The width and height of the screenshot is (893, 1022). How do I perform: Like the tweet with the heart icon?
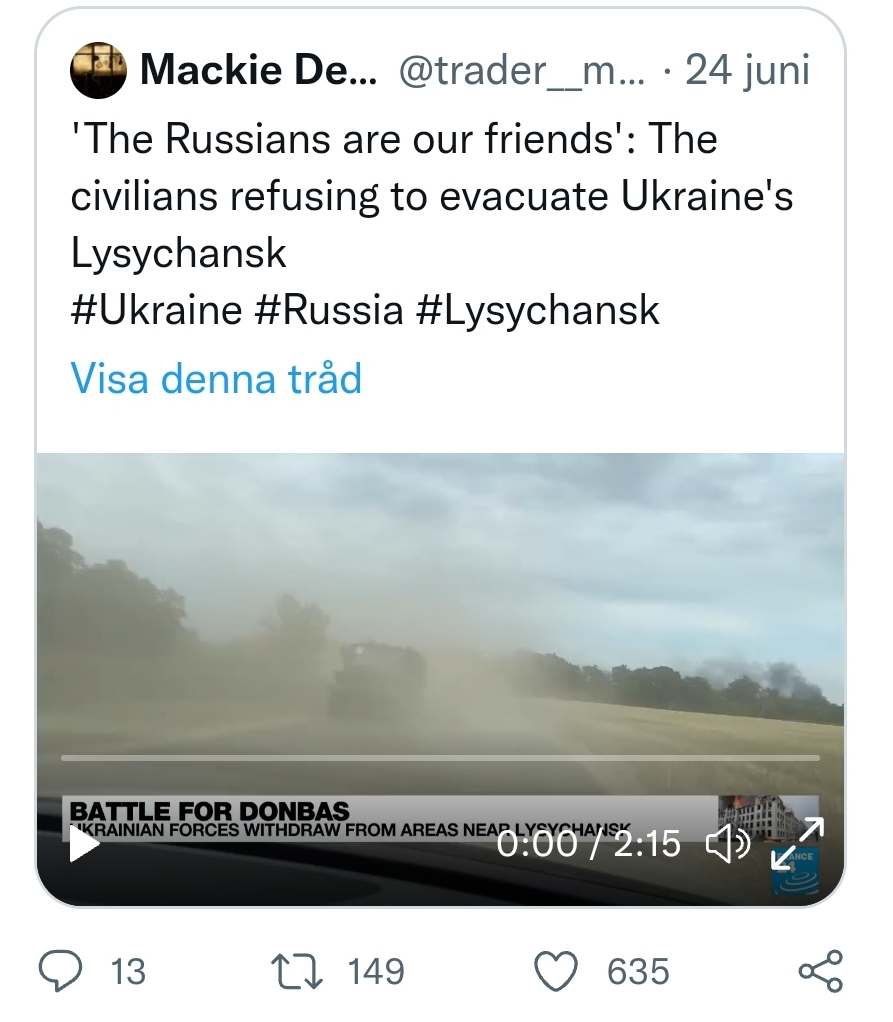click(x=557, y=970)
